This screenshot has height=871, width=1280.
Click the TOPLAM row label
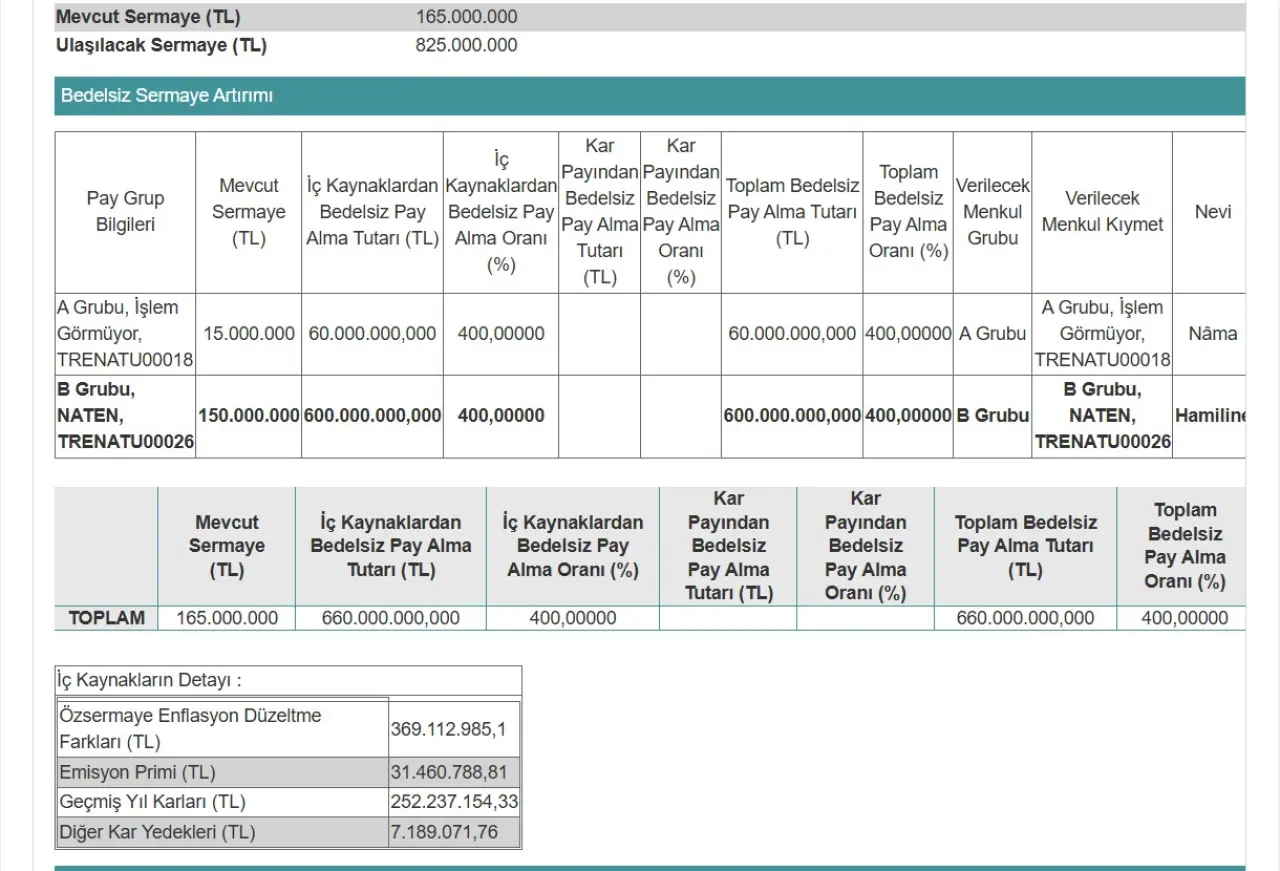[x=106, y=618]
